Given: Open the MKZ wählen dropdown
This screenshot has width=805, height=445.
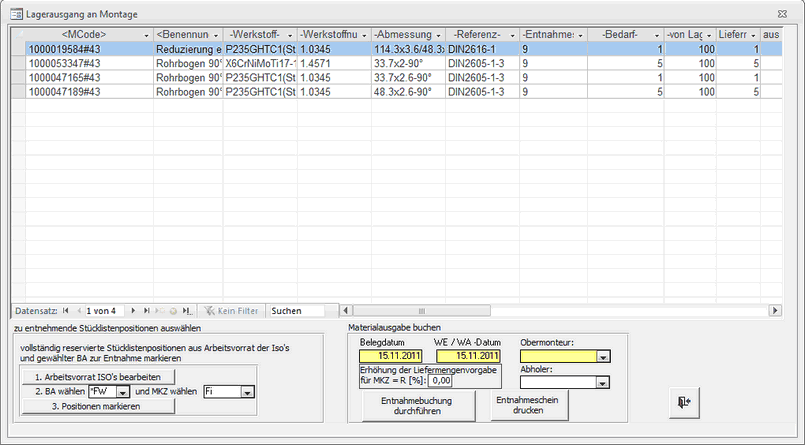Looking at the screenshot, I should (x=247, y=392).
